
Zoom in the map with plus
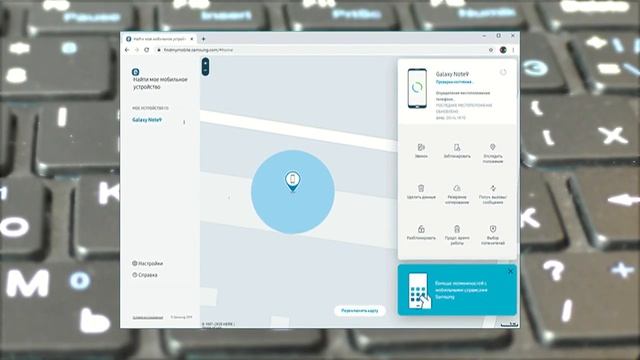click(205, 62)
